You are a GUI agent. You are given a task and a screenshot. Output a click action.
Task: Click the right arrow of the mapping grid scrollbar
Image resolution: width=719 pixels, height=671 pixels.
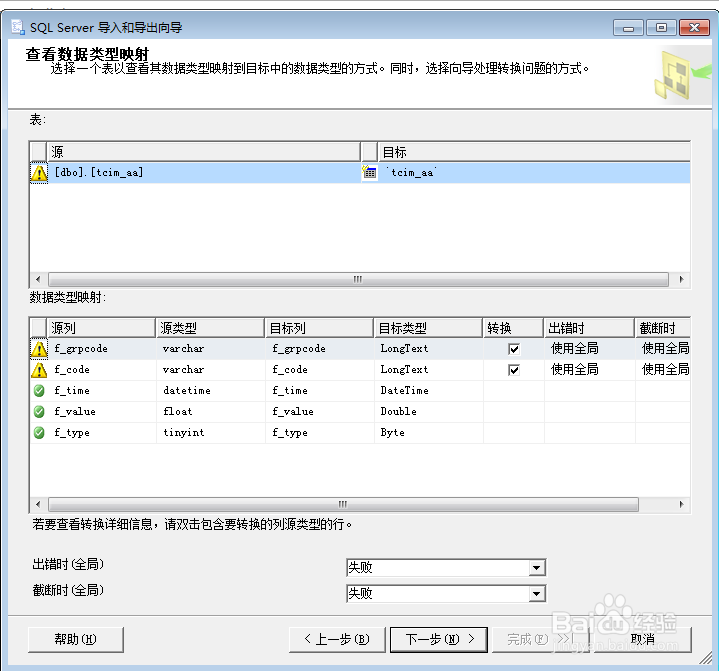(681, 505)
